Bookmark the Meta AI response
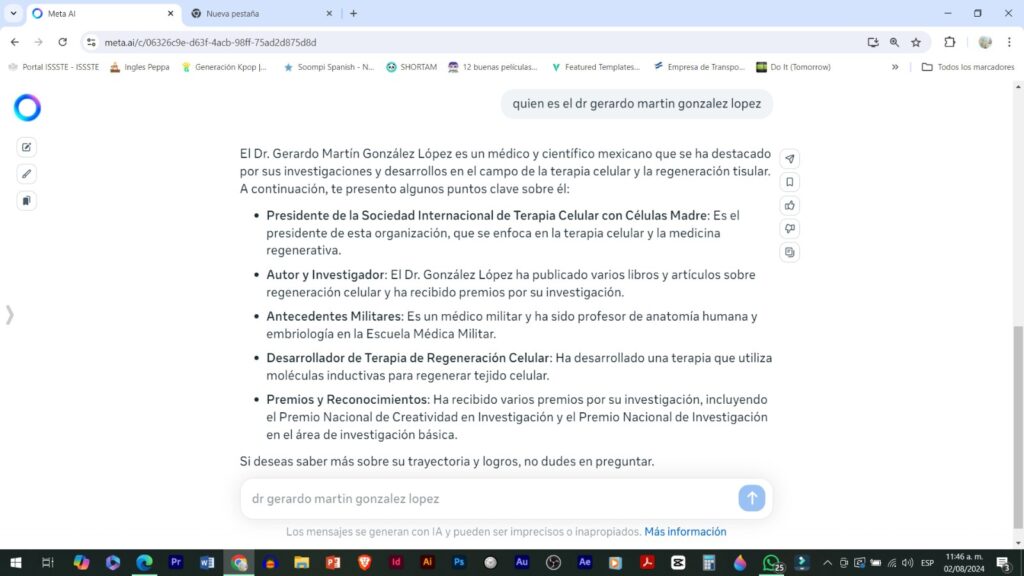The image size is (1024, 576). (790, 182)
